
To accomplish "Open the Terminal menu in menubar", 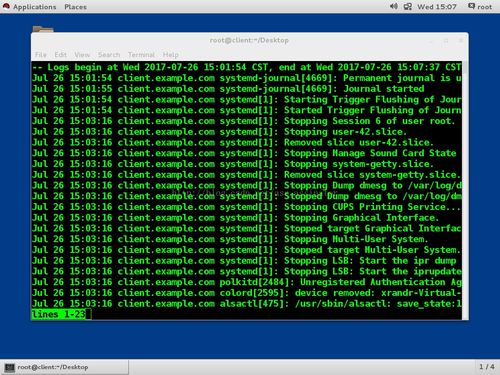I will pyautogui.click(x=141, y=55).
